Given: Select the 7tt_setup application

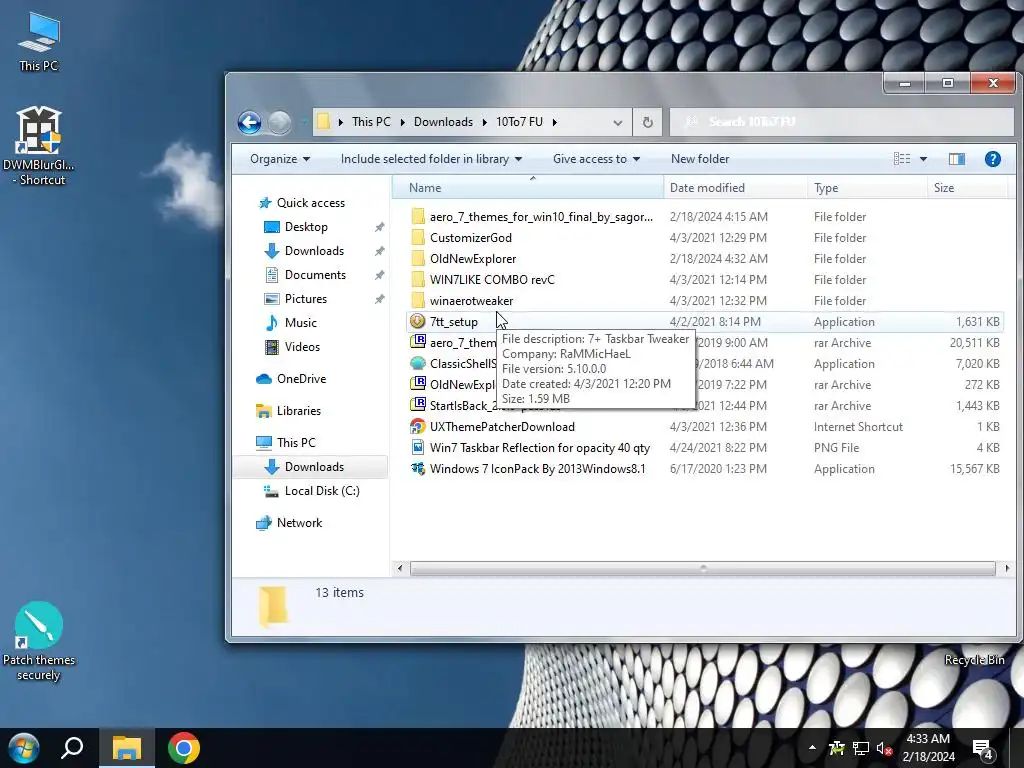Looking at the screenshot, I should (x=703, y=321).
